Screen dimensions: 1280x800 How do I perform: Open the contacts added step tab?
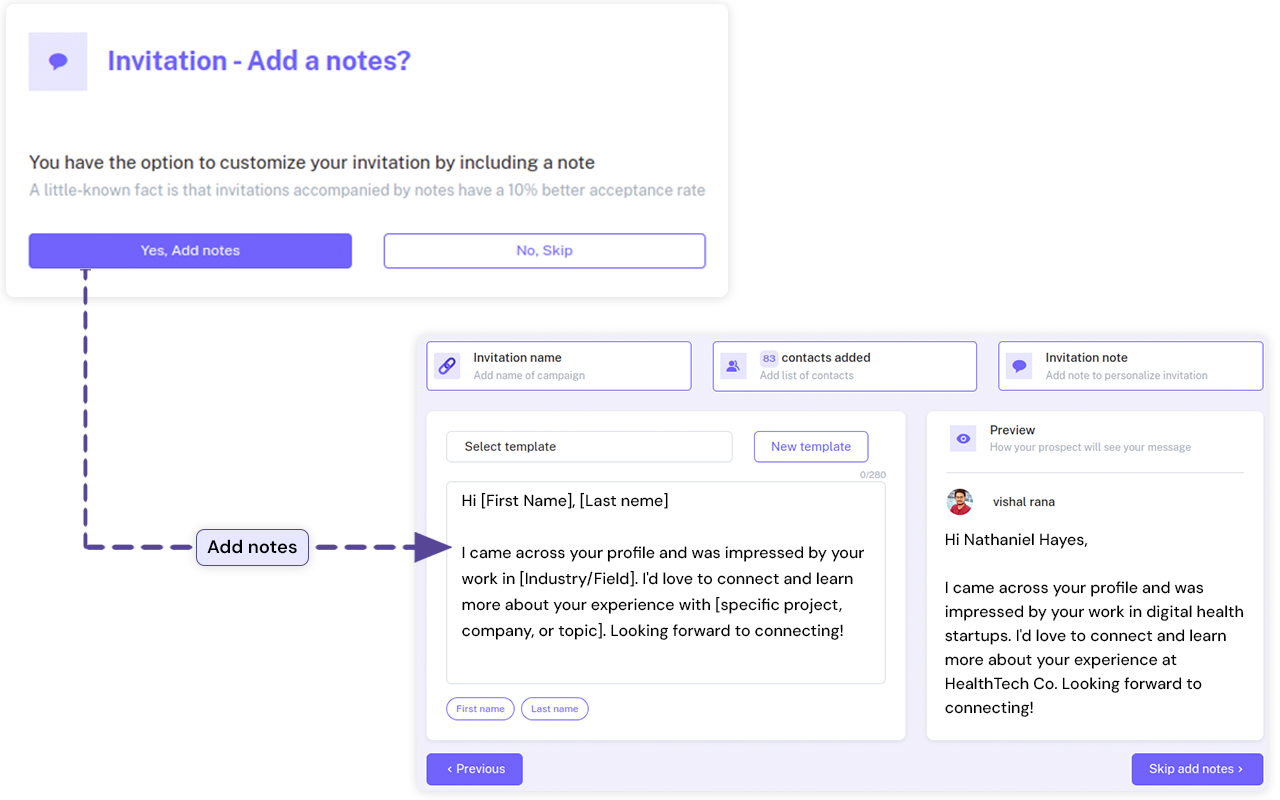845,366
